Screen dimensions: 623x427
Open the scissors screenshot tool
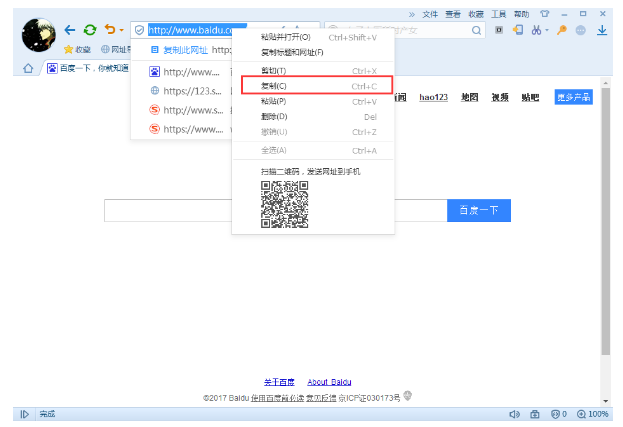pos(536,30)
